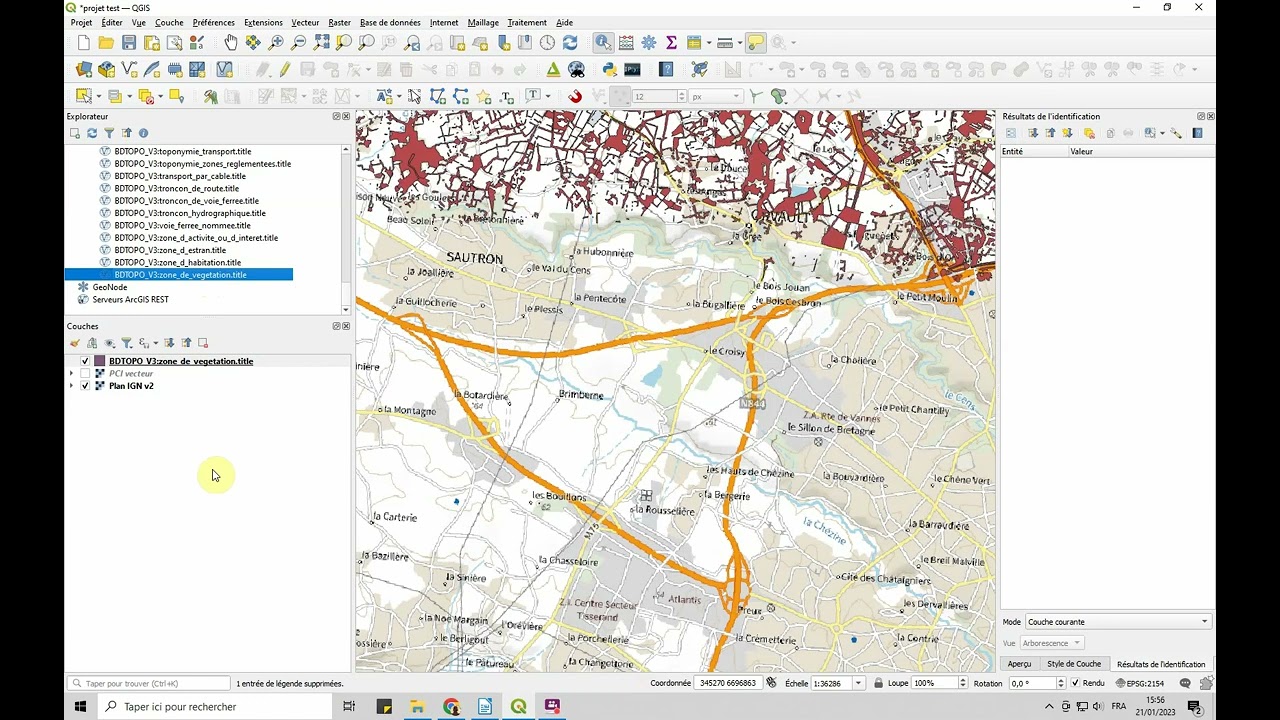
Task: Select Serveurs ArcGIS REST entry
Action: coord(130,299)
